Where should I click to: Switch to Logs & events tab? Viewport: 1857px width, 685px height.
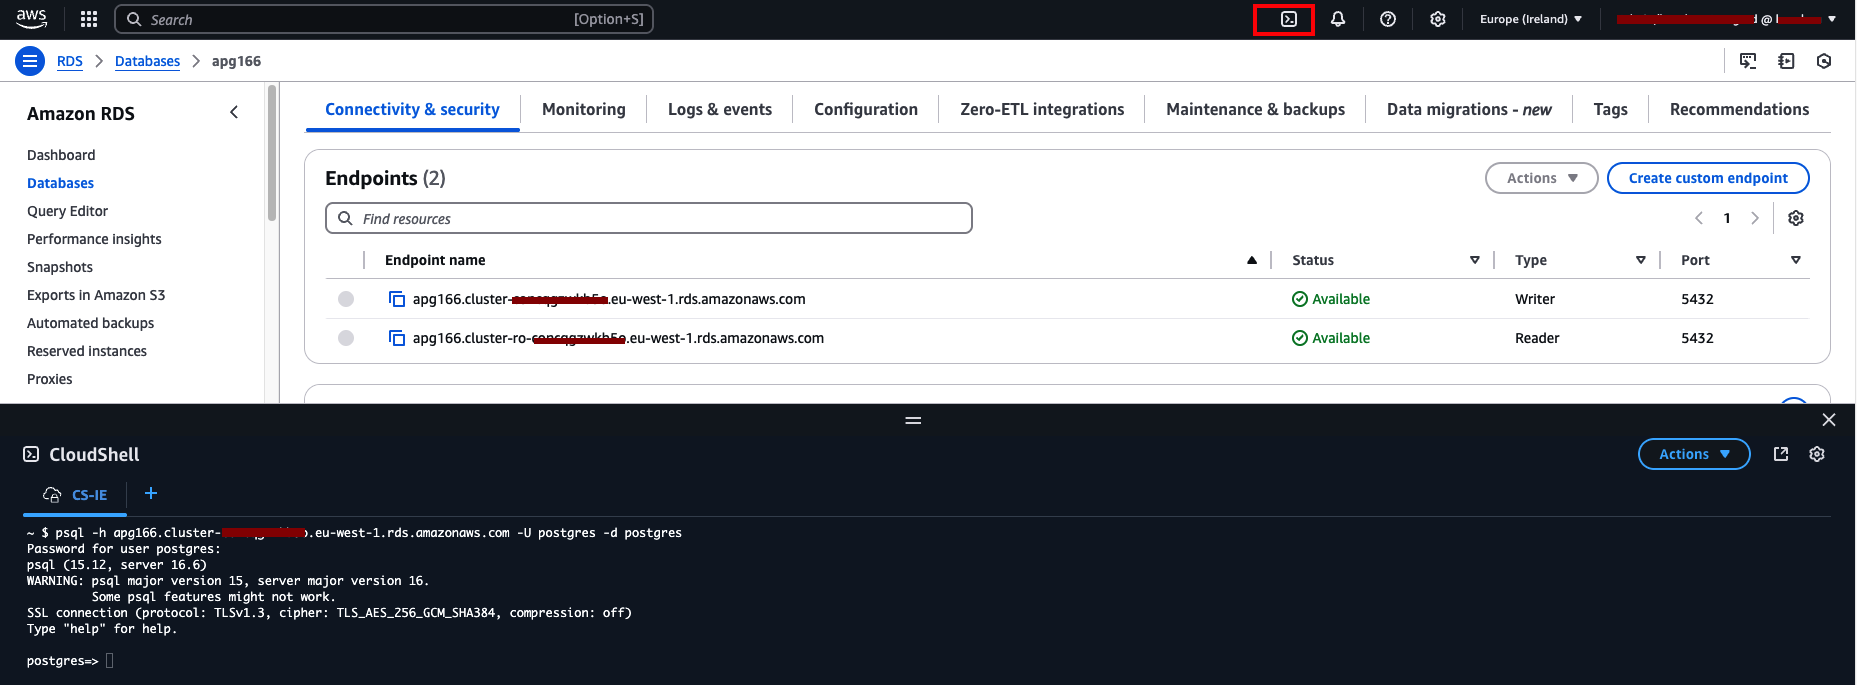click(720, 109)
